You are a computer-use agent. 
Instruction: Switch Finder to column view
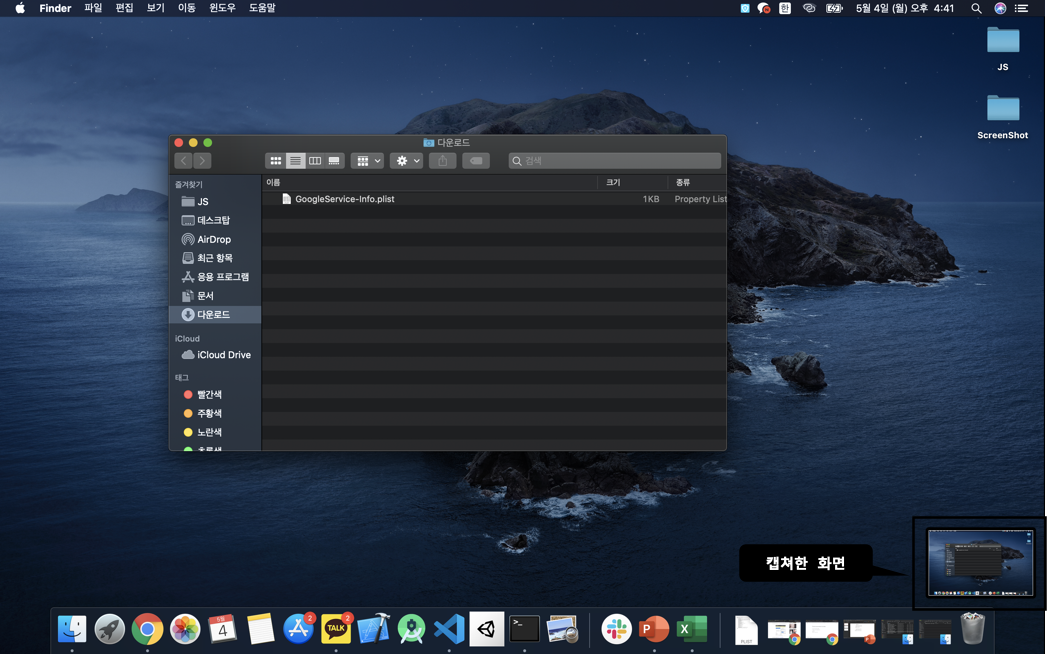click(x=315, y=161)
